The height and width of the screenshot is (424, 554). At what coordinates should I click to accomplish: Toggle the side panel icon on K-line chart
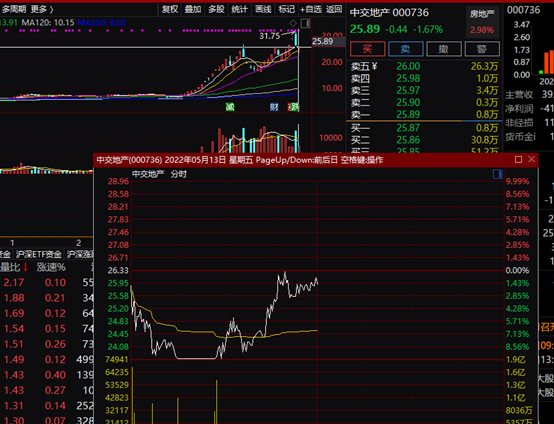[x=305, y=23]
